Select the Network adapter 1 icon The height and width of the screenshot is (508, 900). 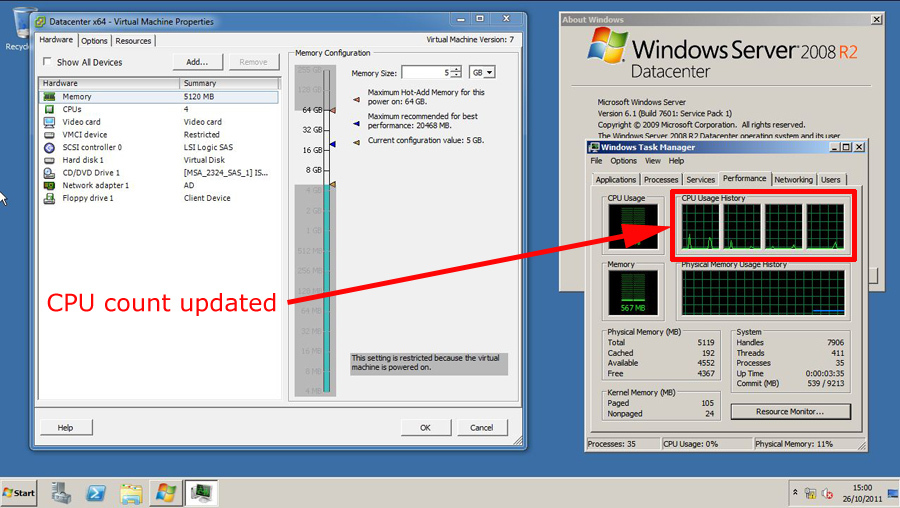pos(49,185)
